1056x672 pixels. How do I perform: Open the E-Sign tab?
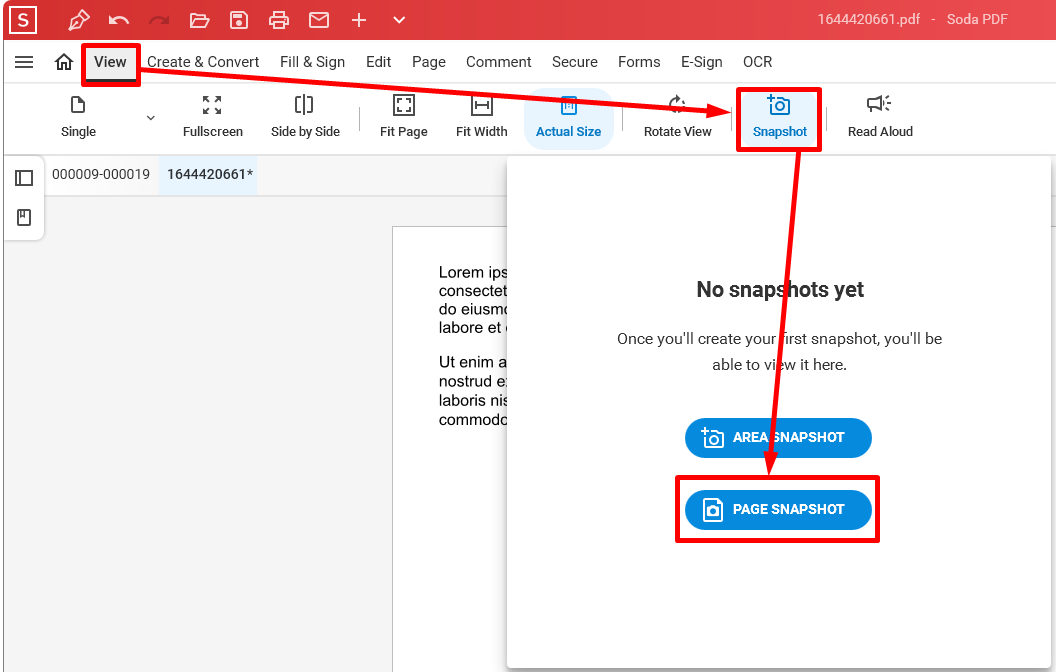(x=702, y=62)
